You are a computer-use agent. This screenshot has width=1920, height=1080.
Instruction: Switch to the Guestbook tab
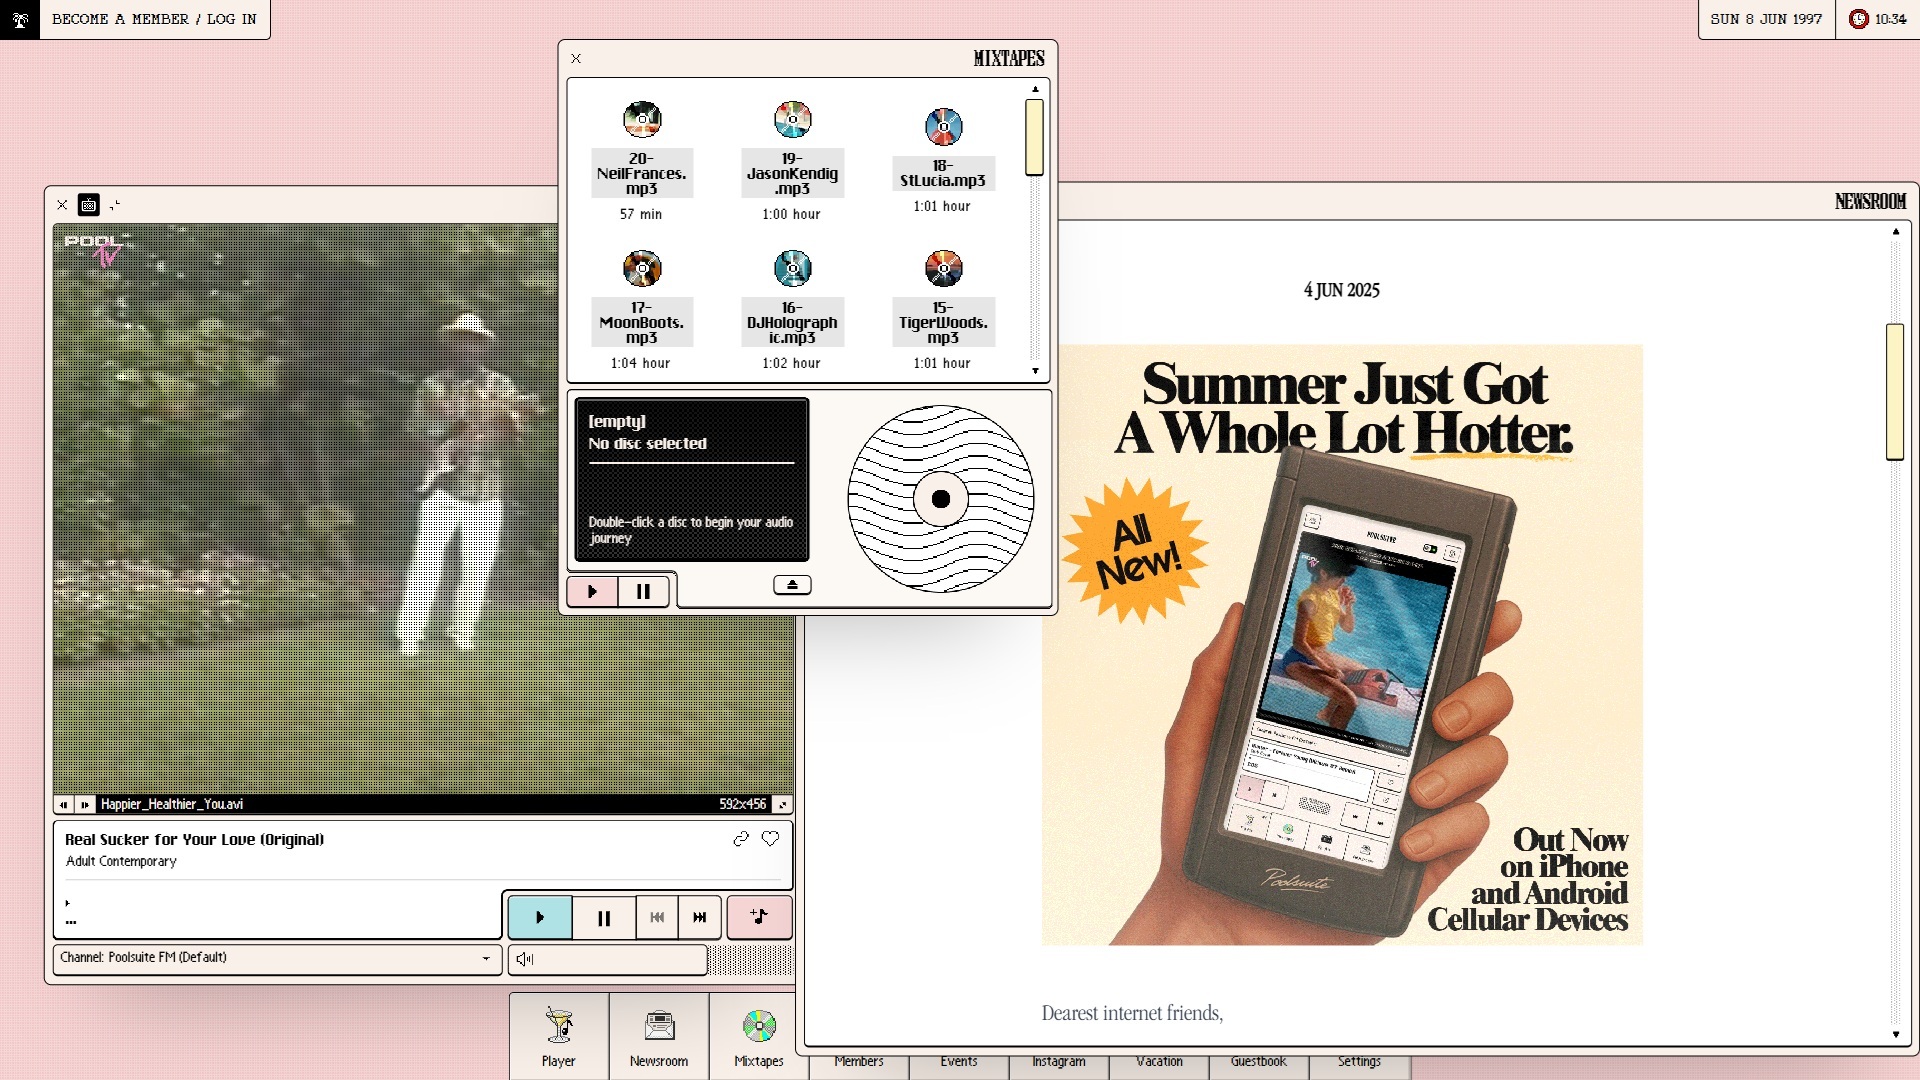pos(1258,1062)
